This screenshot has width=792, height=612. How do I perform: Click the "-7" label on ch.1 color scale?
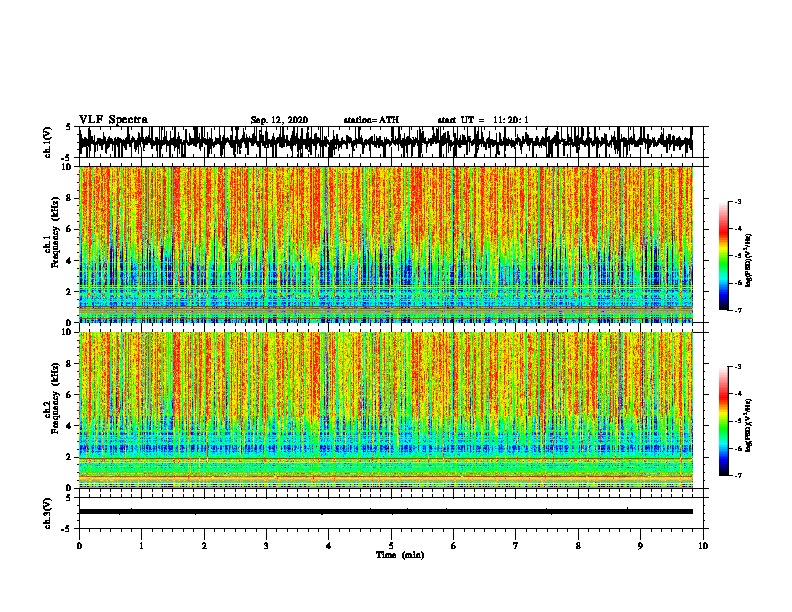point(737,310)
